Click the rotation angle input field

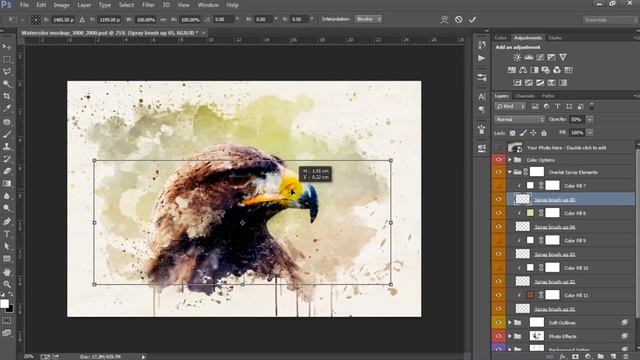(223, 19)
